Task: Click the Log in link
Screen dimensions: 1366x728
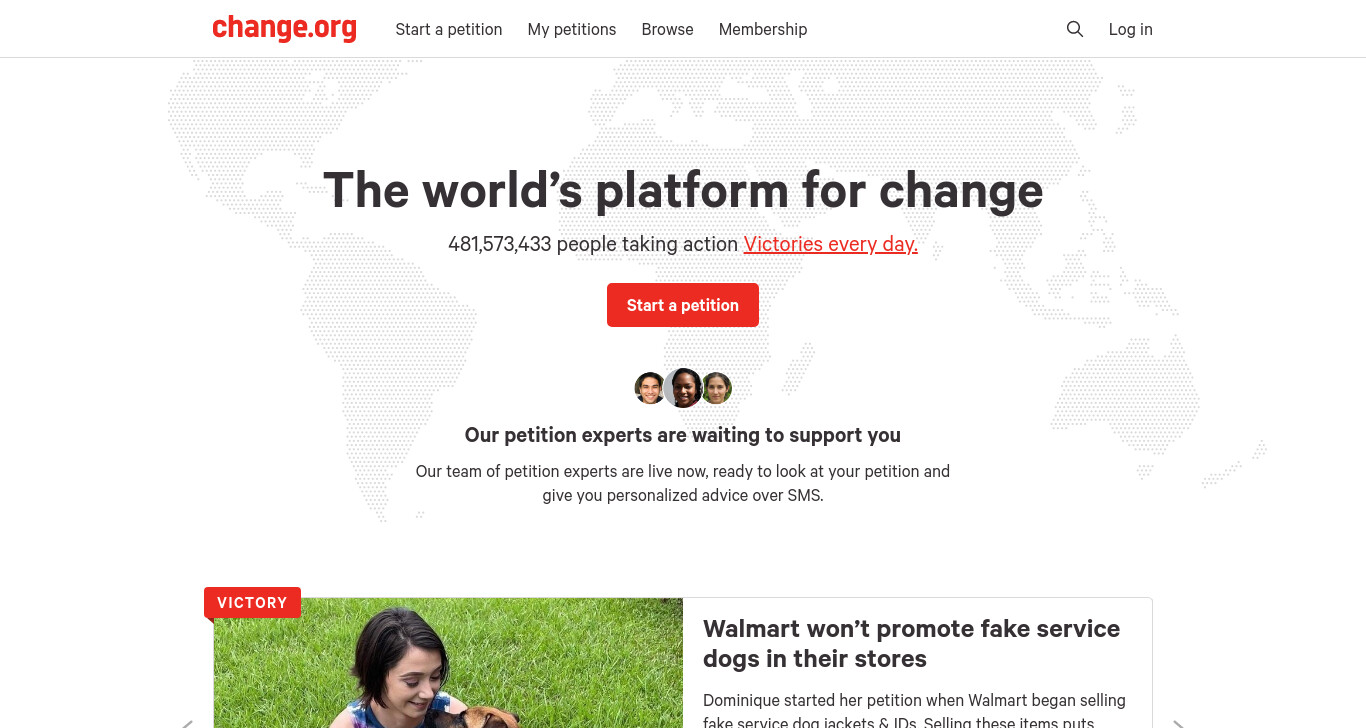Action: pos(1130,29)
